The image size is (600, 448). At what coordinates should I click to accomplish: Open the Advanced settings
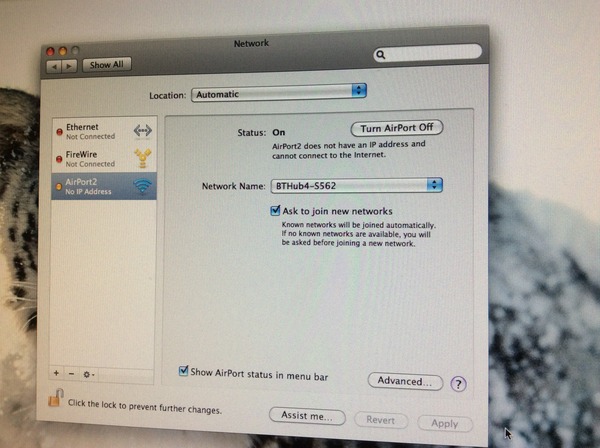(x=405, y=381)
